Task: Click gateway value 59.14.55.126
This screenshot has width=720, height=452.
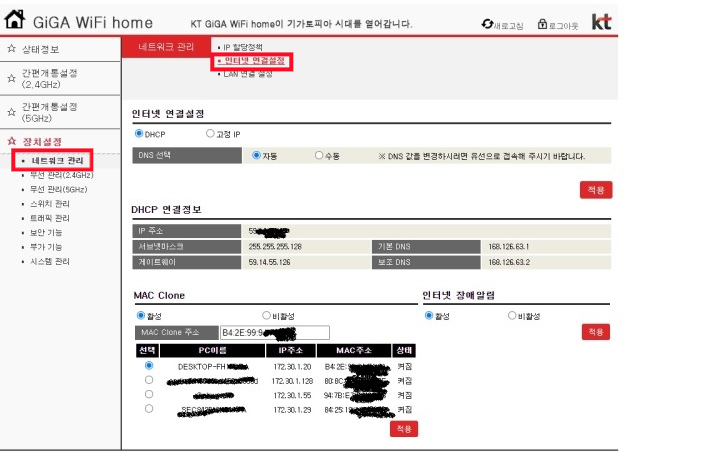Action: click(x=269, y=262)
